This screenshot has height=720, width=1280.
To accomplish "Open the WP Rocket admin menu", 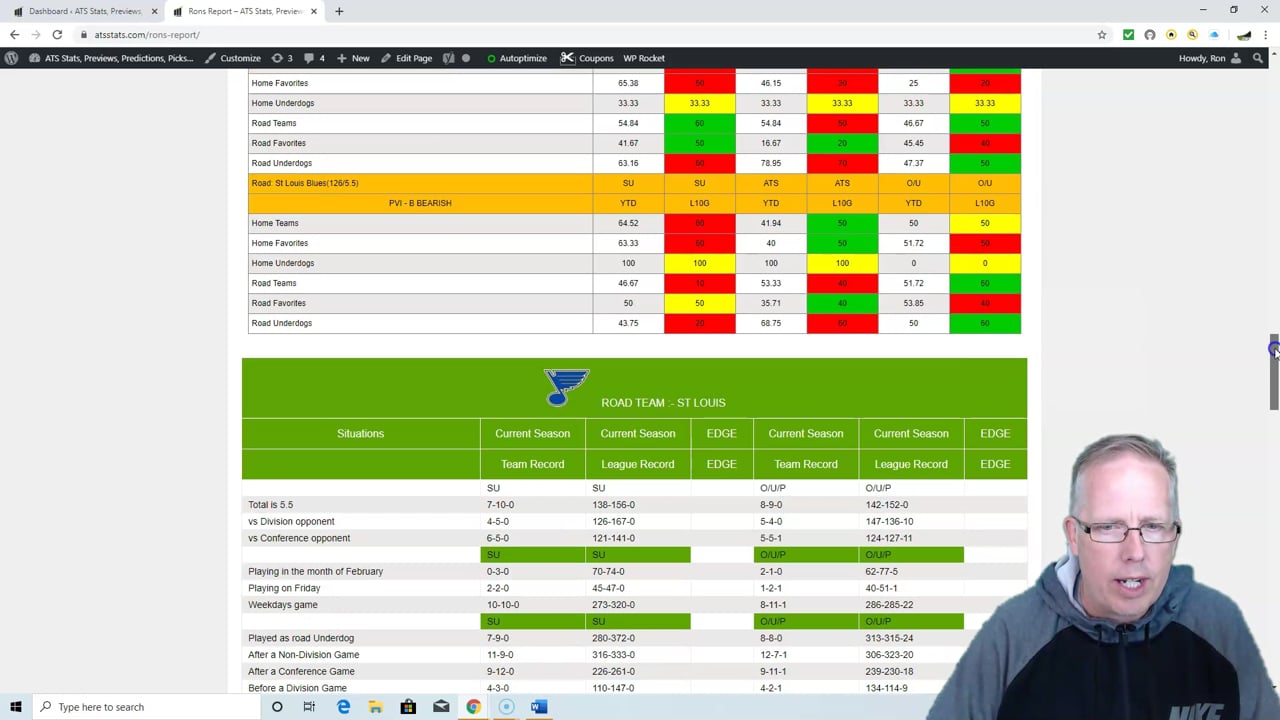I will [x=643, y=58].
